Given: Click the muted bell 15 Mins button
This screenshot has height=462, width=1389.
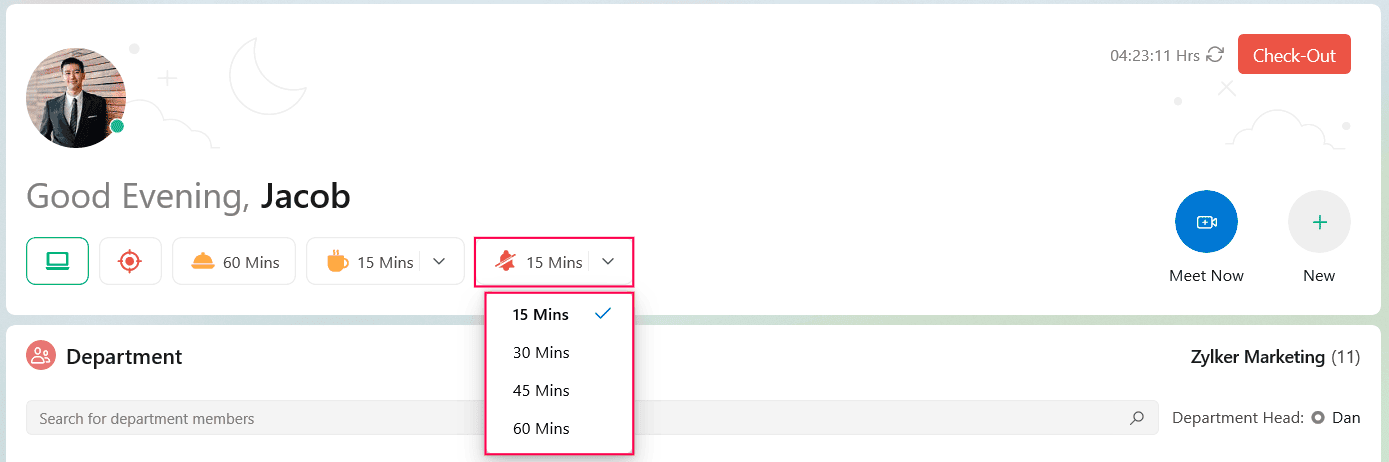Looking at the screenshot, I should click(x=539, y=262).
